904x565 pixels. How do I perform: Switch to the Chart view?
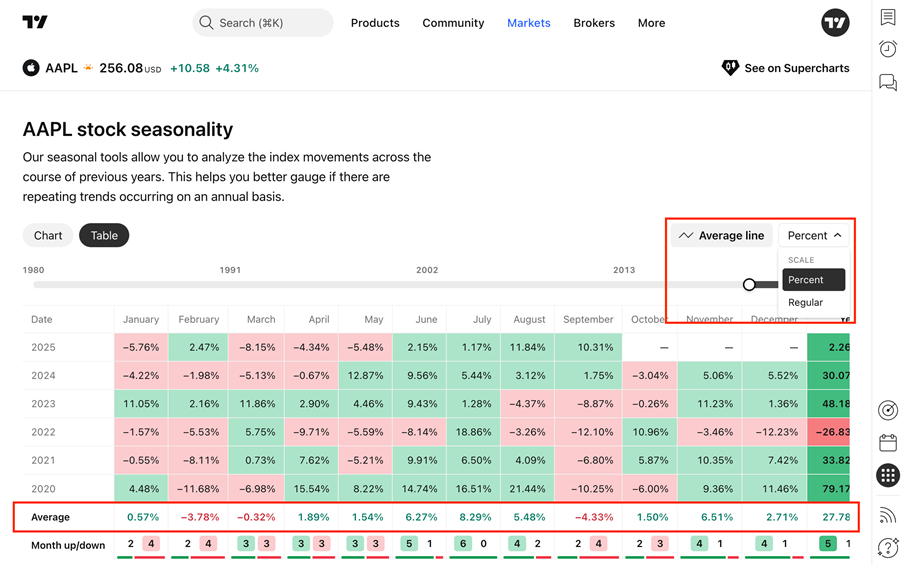pyautogui.click(x=48, y=235)
